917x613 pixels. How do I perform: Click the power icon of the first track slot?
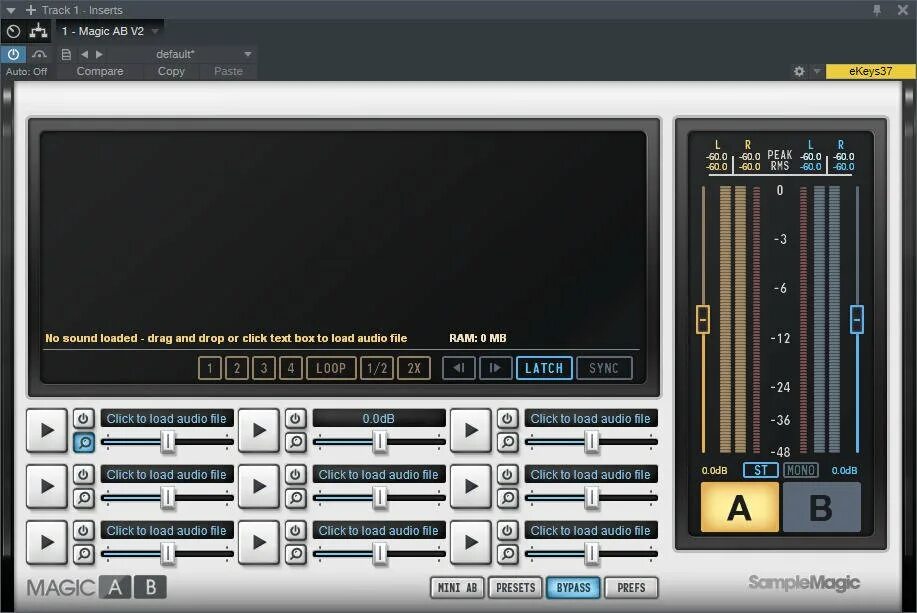pos(84,419)
